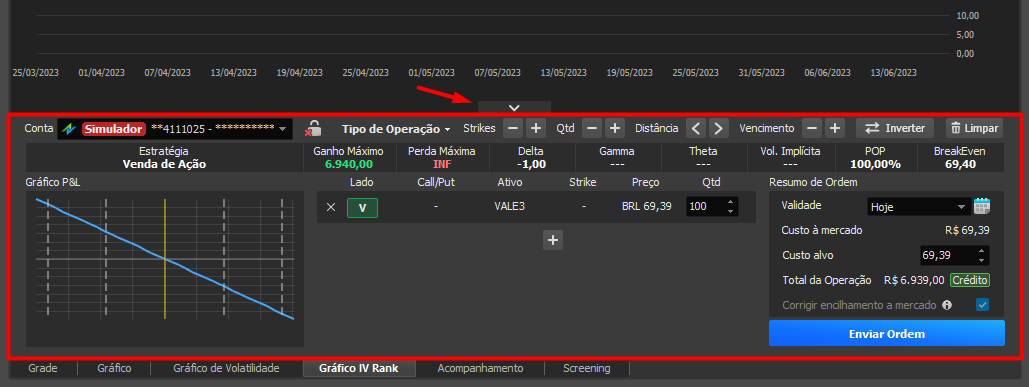Click the info icon beside Corrigir encilhamento

(x=947, y=305)
